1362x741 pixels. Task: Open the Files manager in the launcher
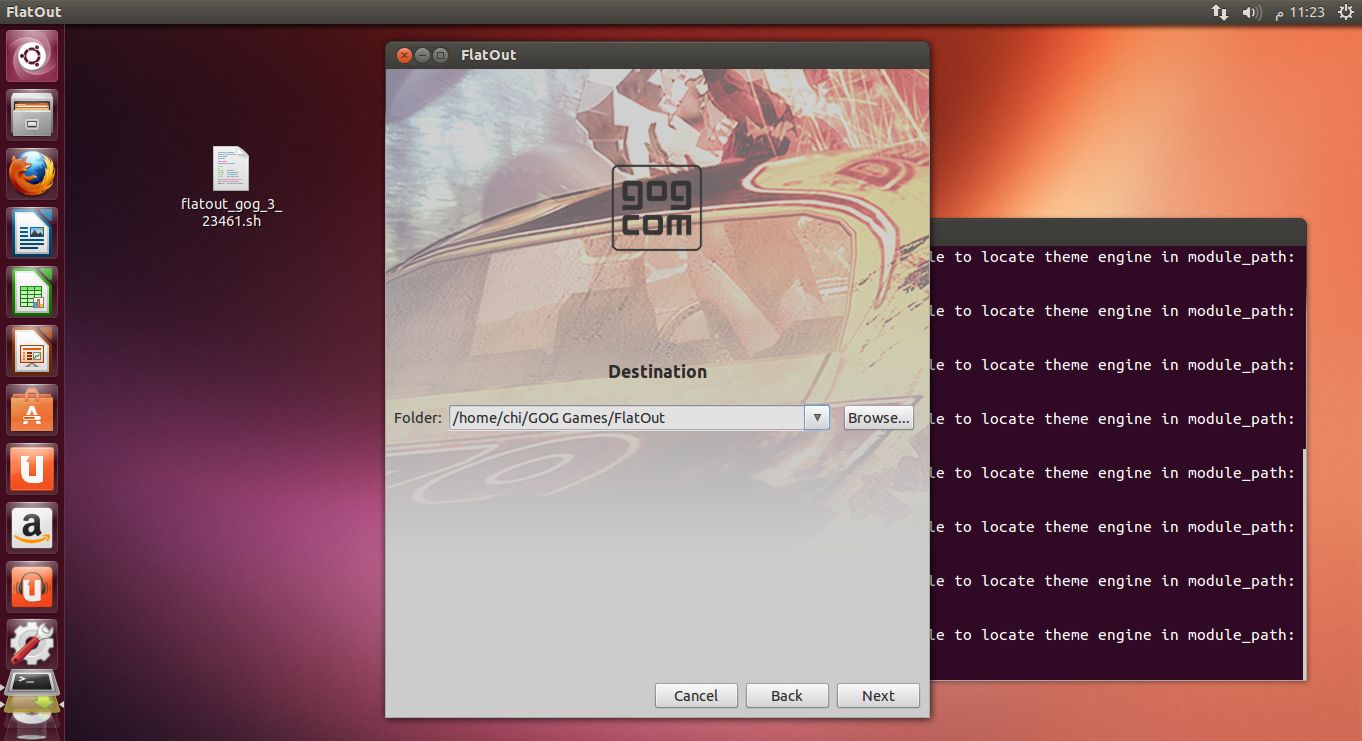(33, 115)
